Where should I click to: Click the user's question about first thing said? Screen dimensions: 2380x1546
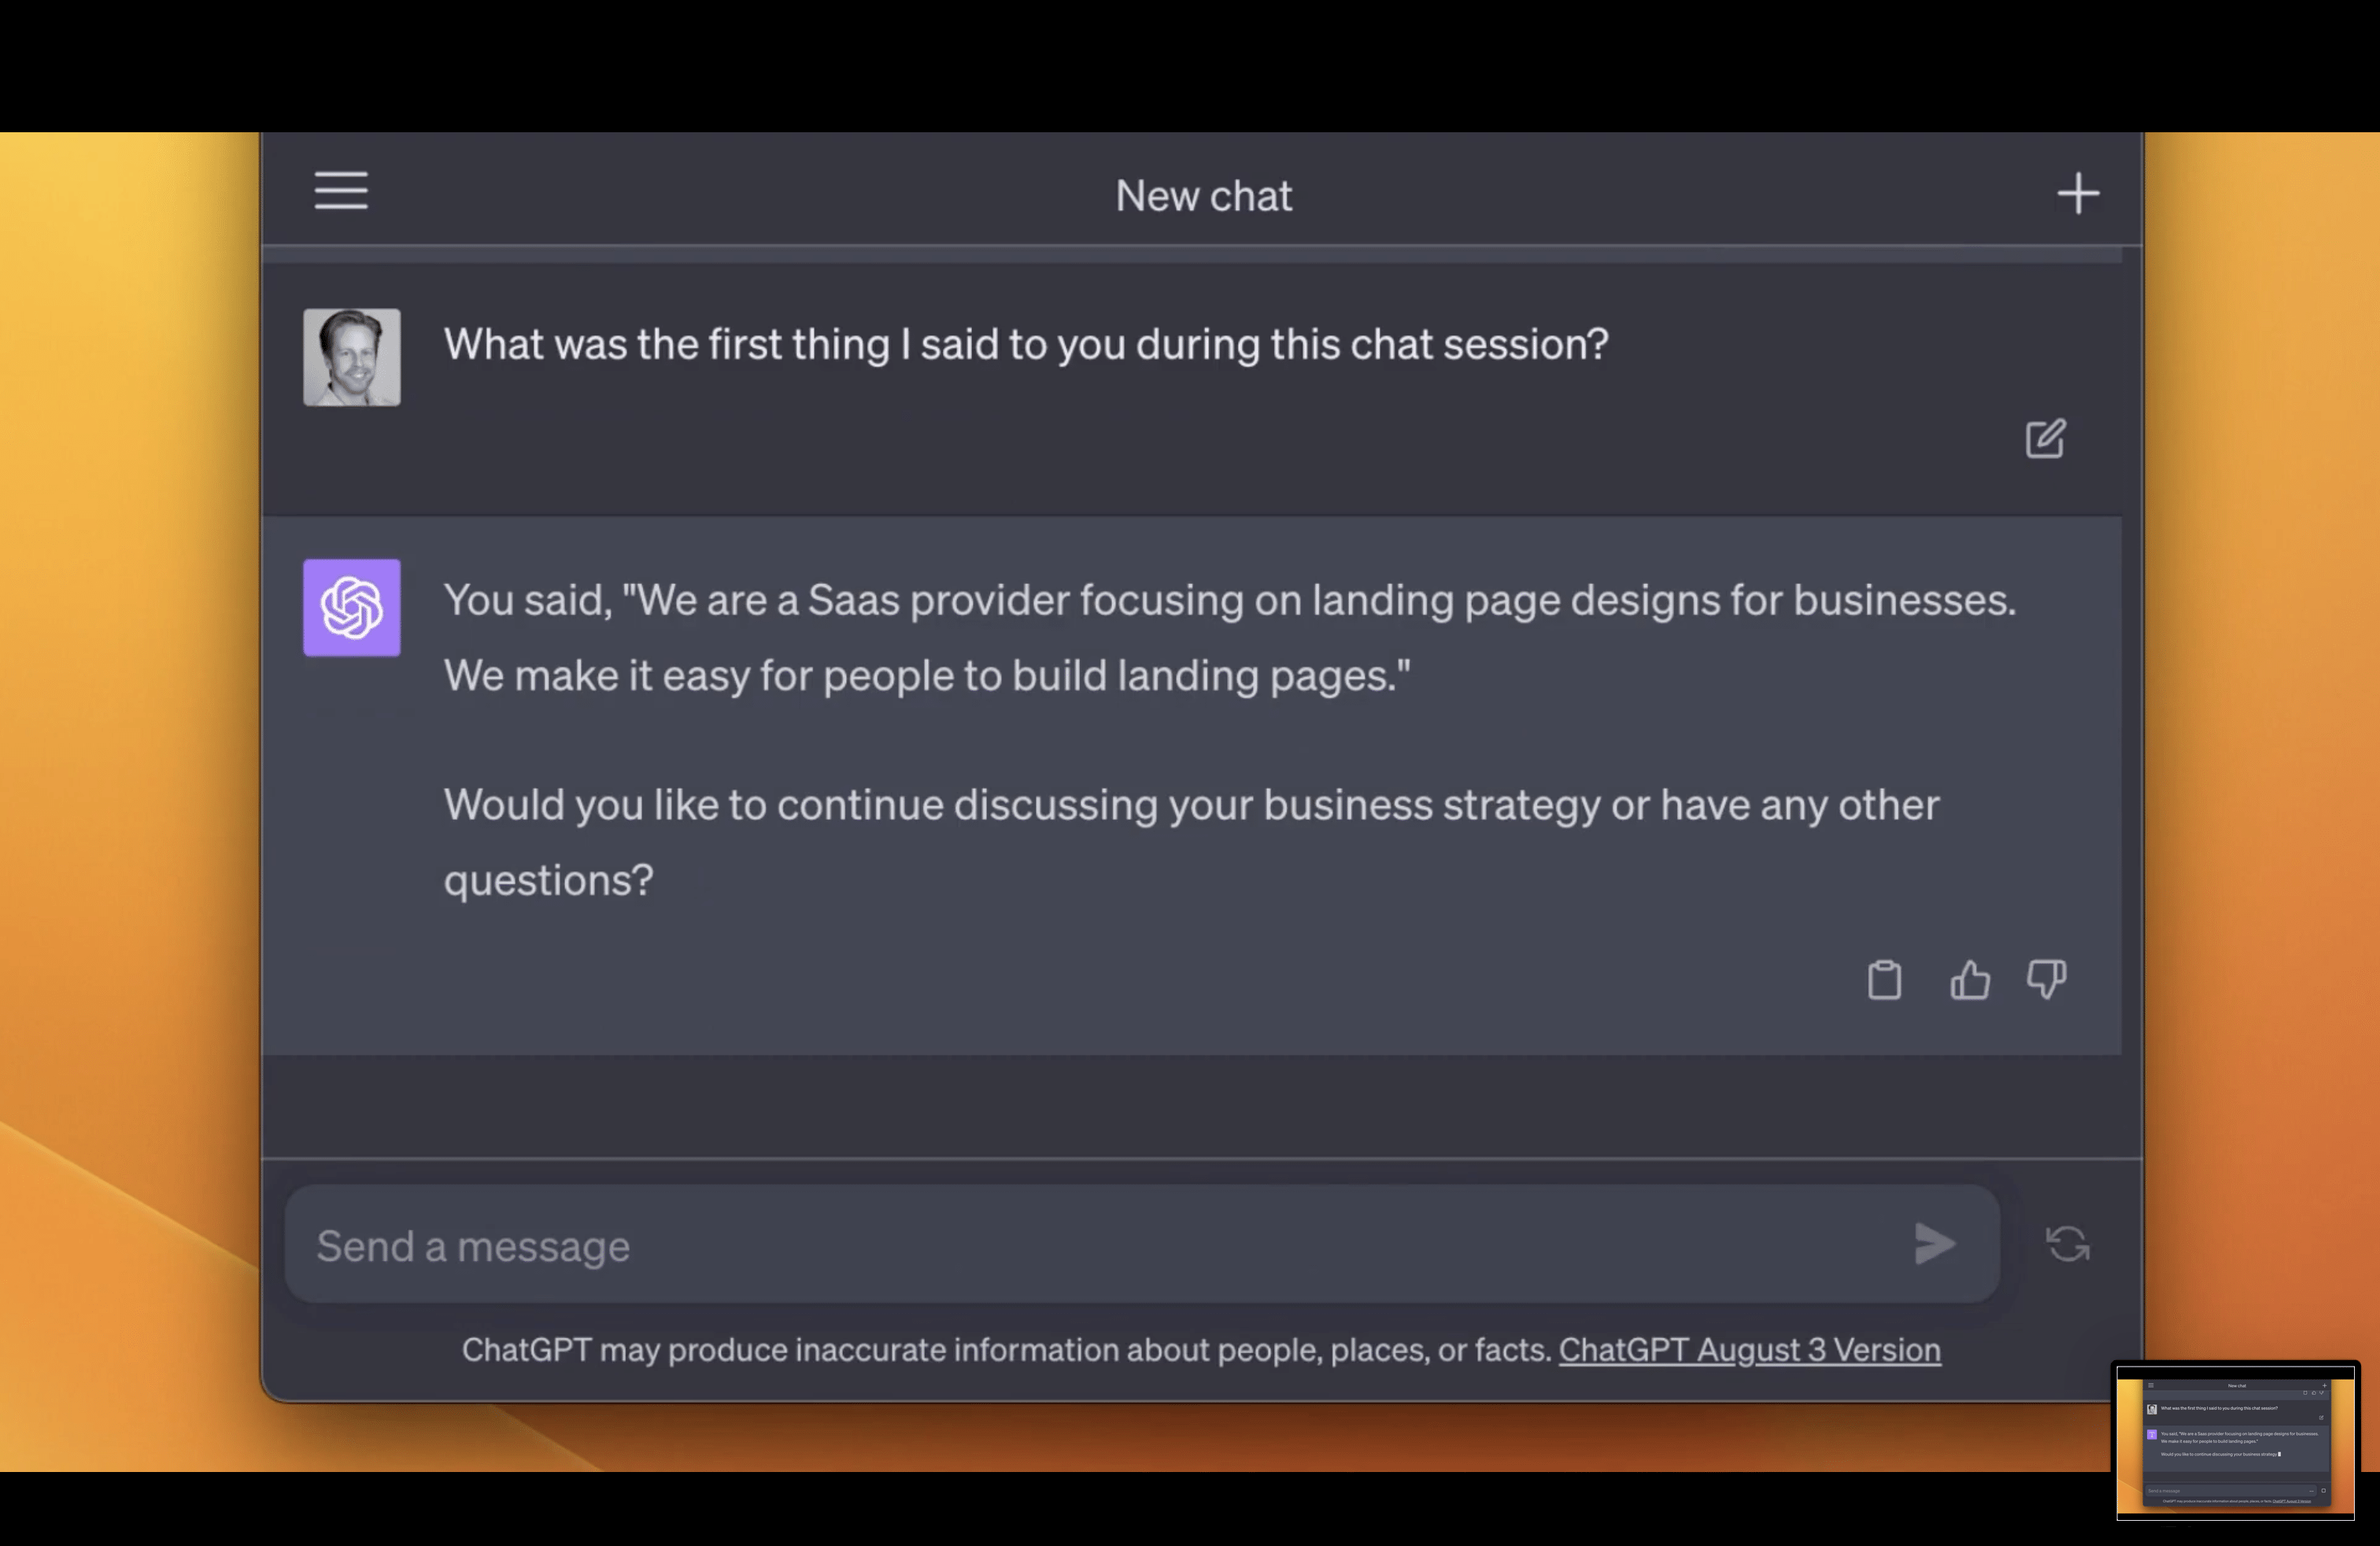(1025, 345)
